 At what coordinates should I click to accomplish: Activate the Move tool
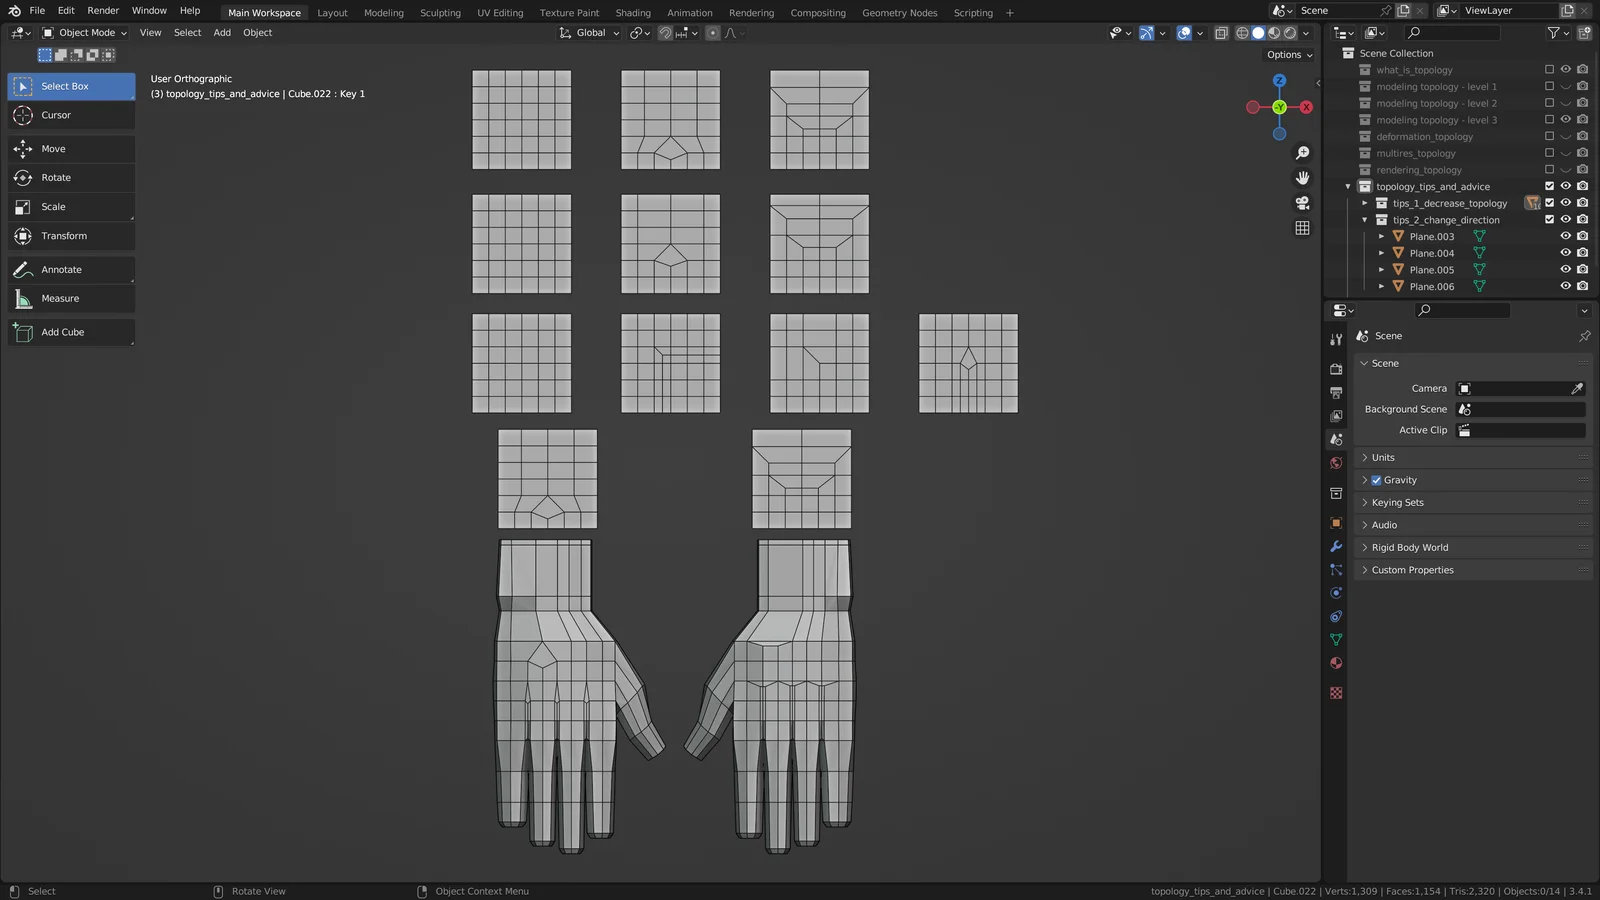70,148
